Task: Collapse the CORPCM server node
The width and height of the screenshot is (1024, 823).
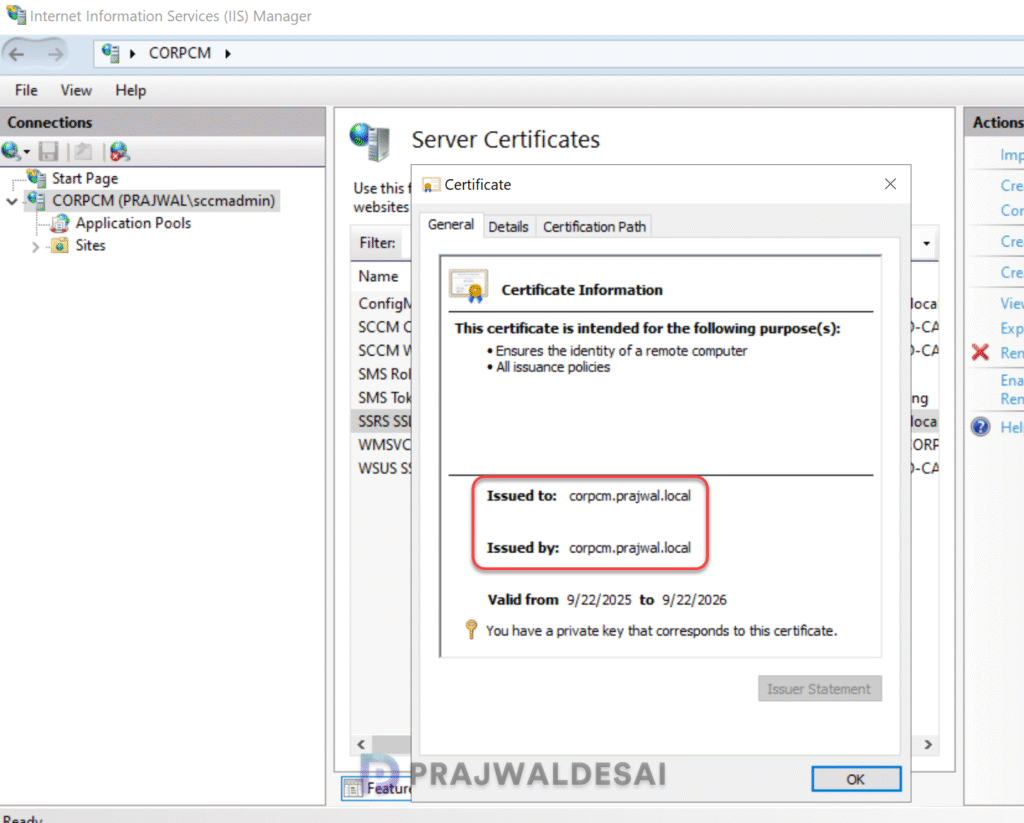Action: (x=12, y=201)
